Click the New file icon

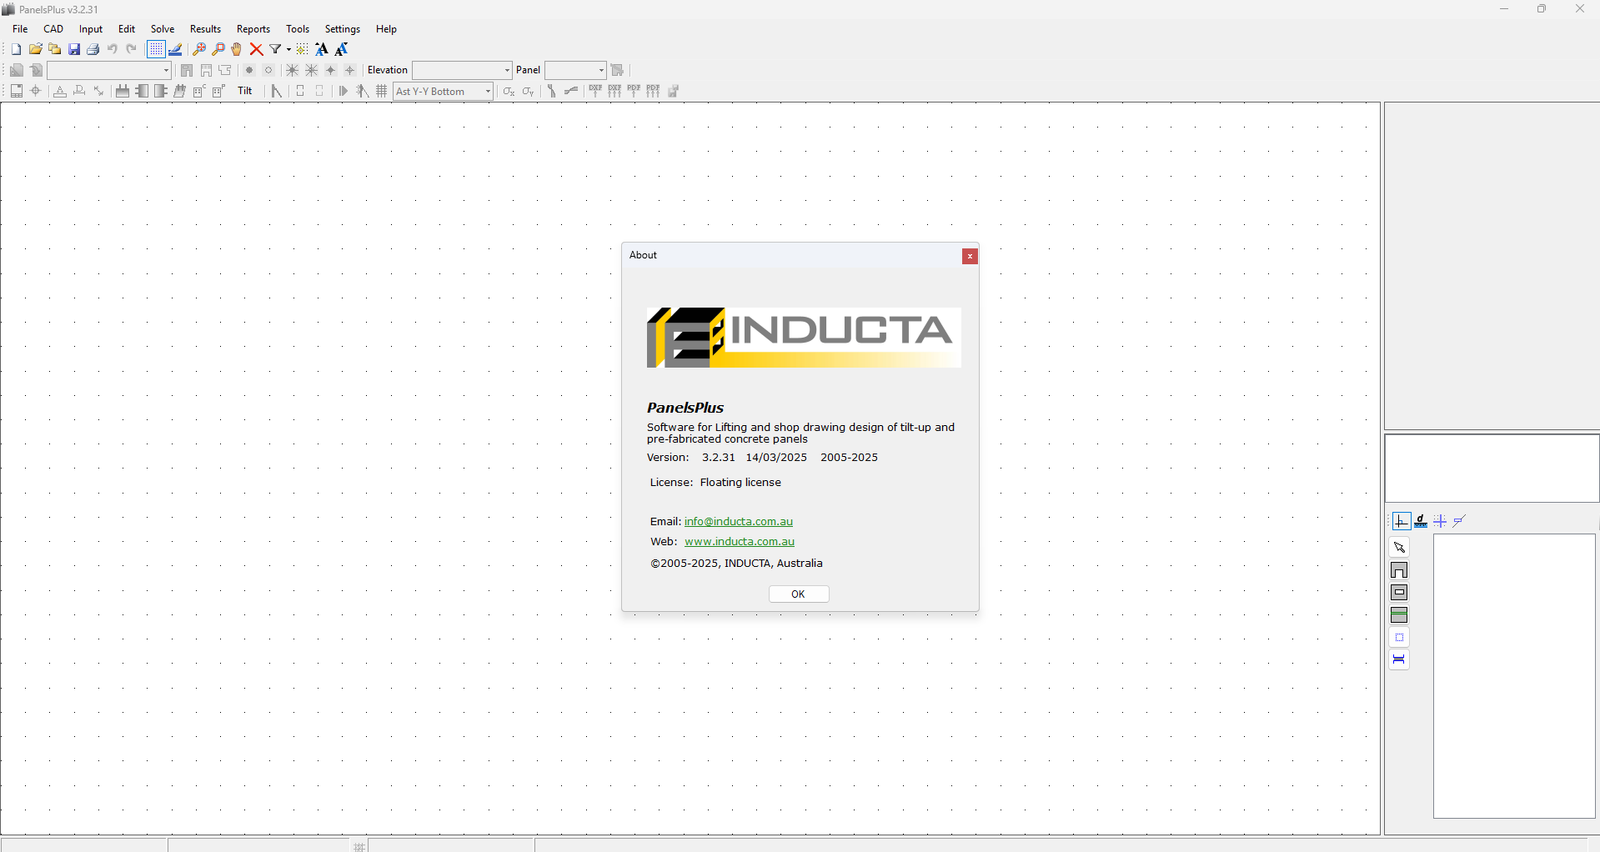click(16, 49)
